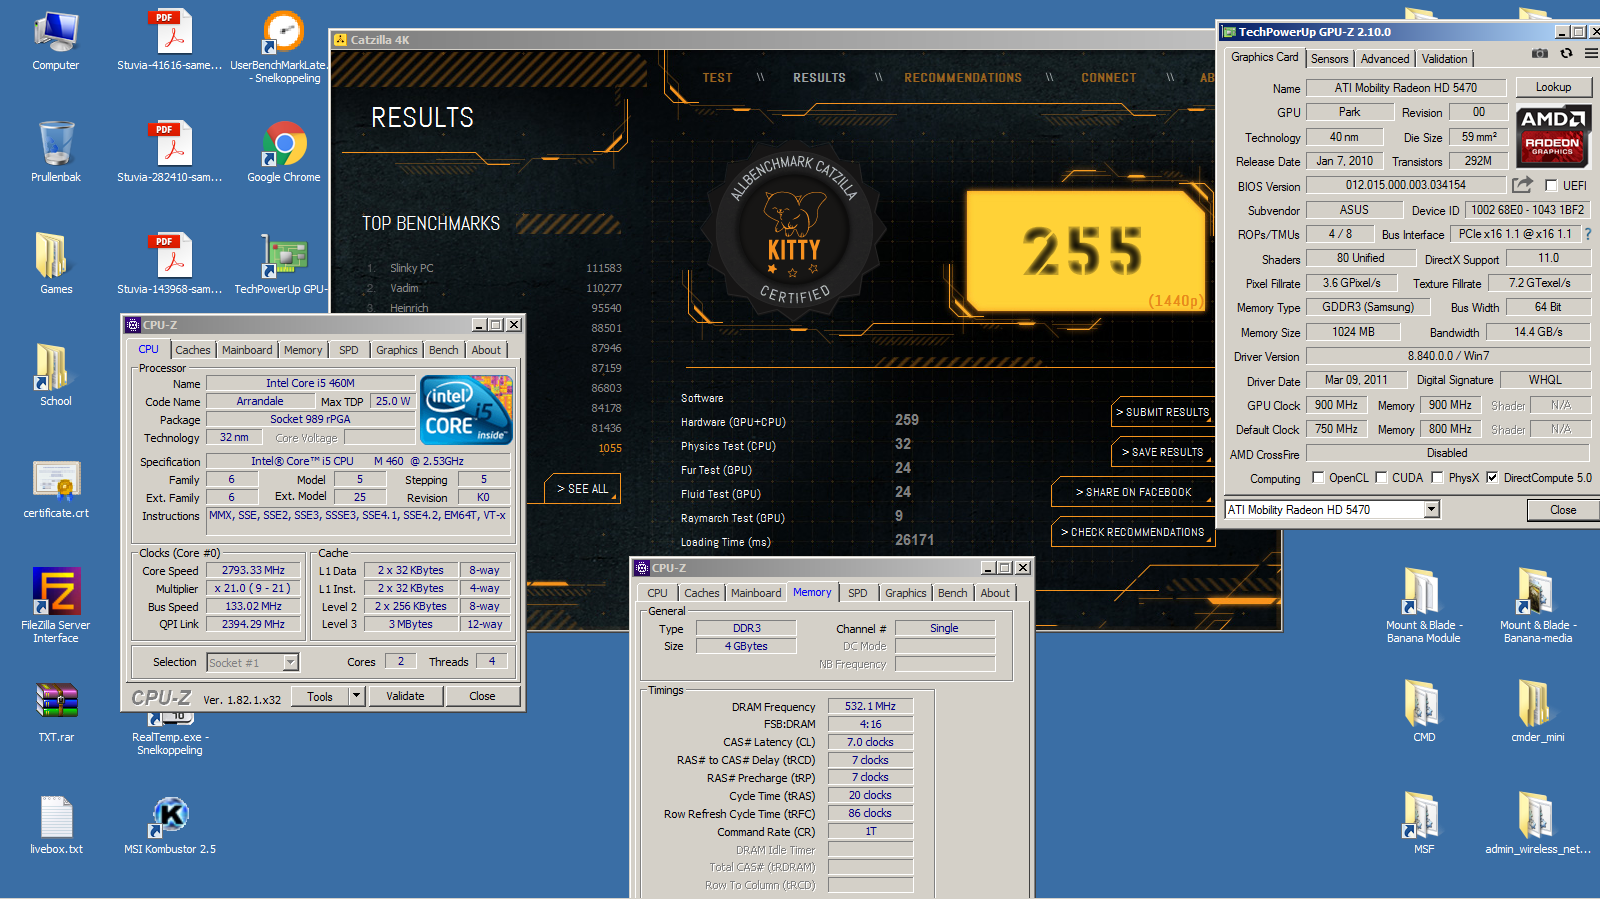Open Catzilla TEST menu item
Viewport: 1600px width, 900px height.
click(717, 78)
